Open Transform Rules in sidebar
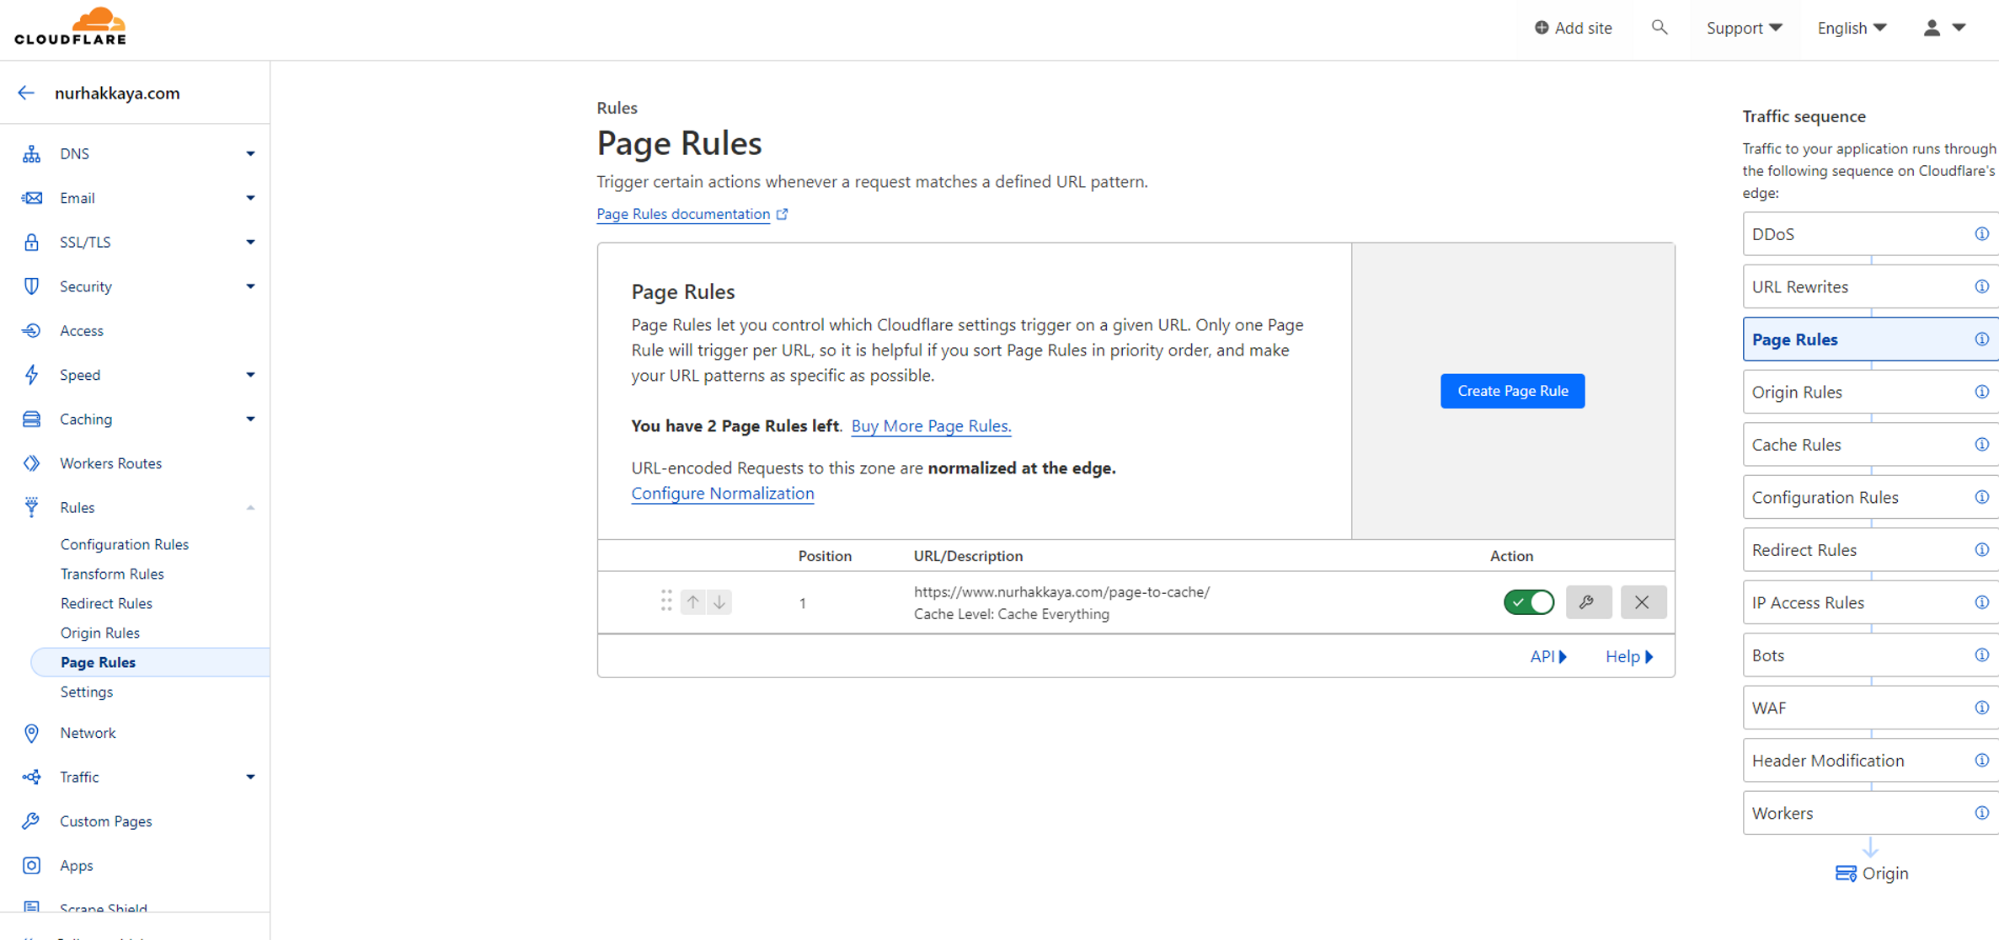This screenshot has height=941, width=1999. click(x=112, y=574)
